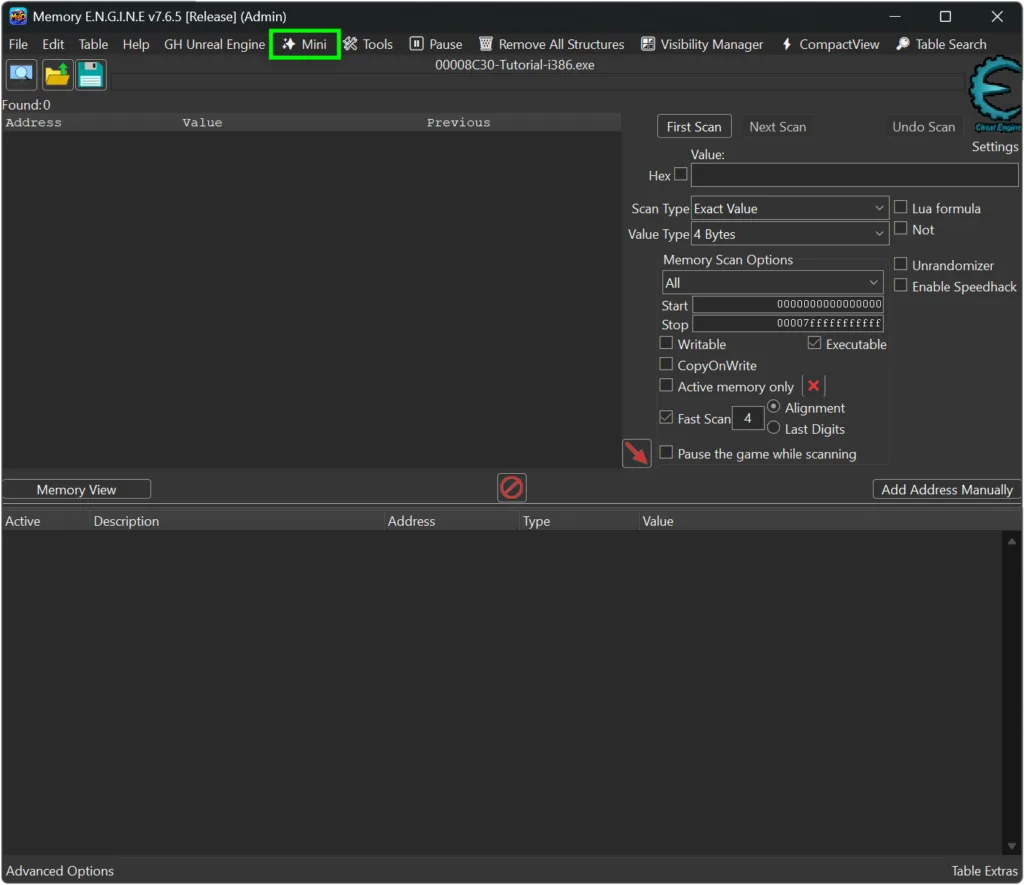Click the Start address field
This screenshot has width=1024, height=885.
point(788,304)
